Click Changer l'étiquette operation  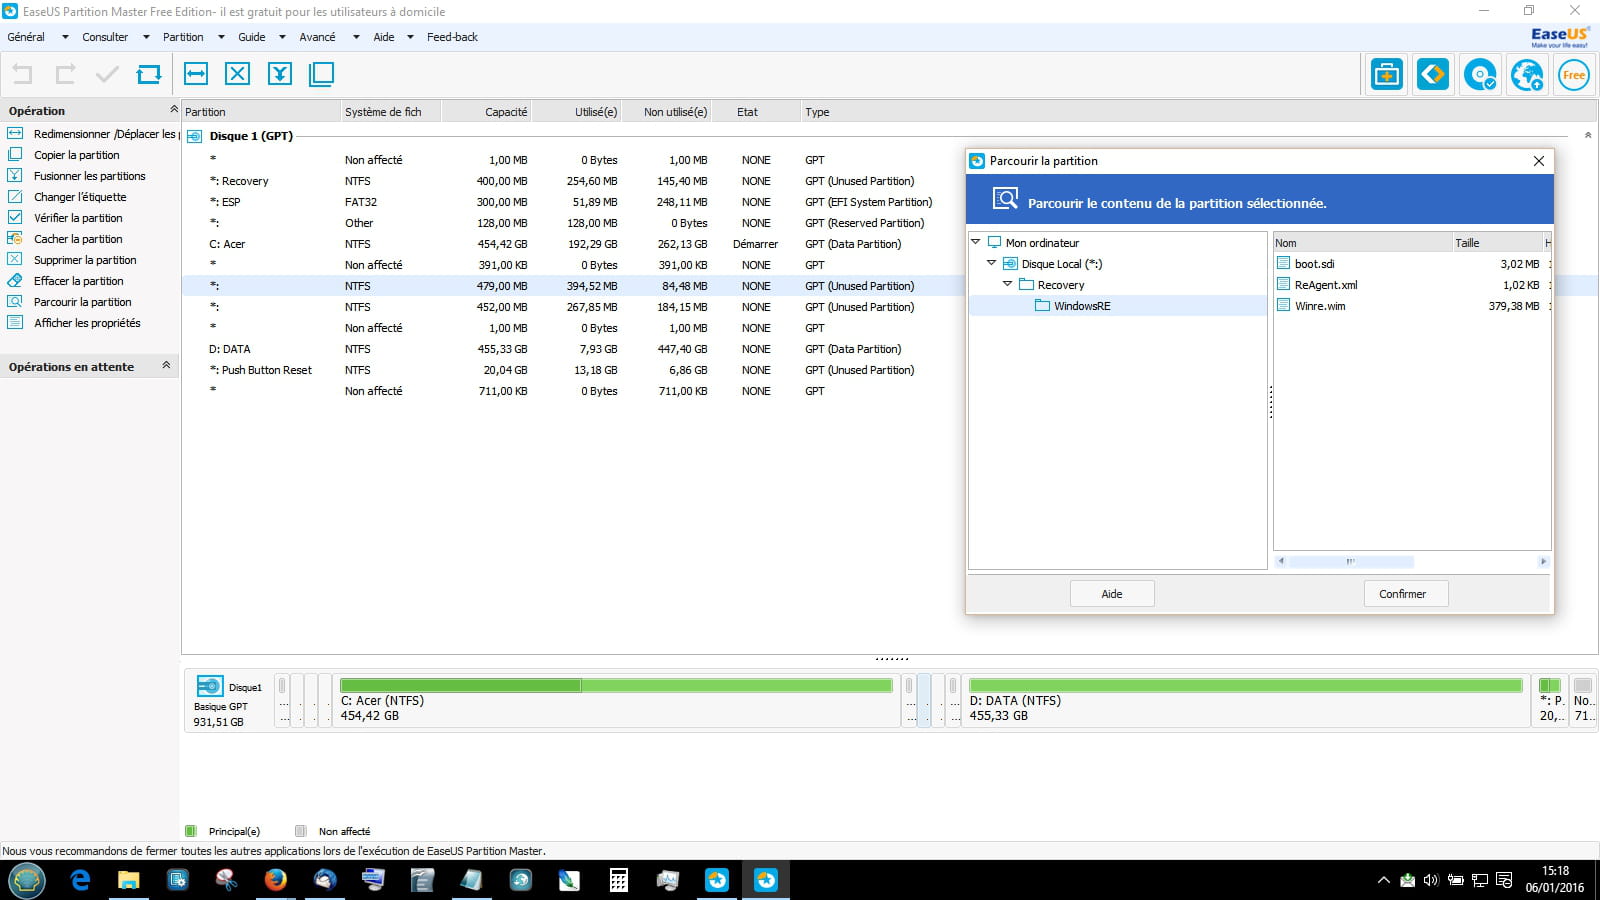tap(80, 197)
